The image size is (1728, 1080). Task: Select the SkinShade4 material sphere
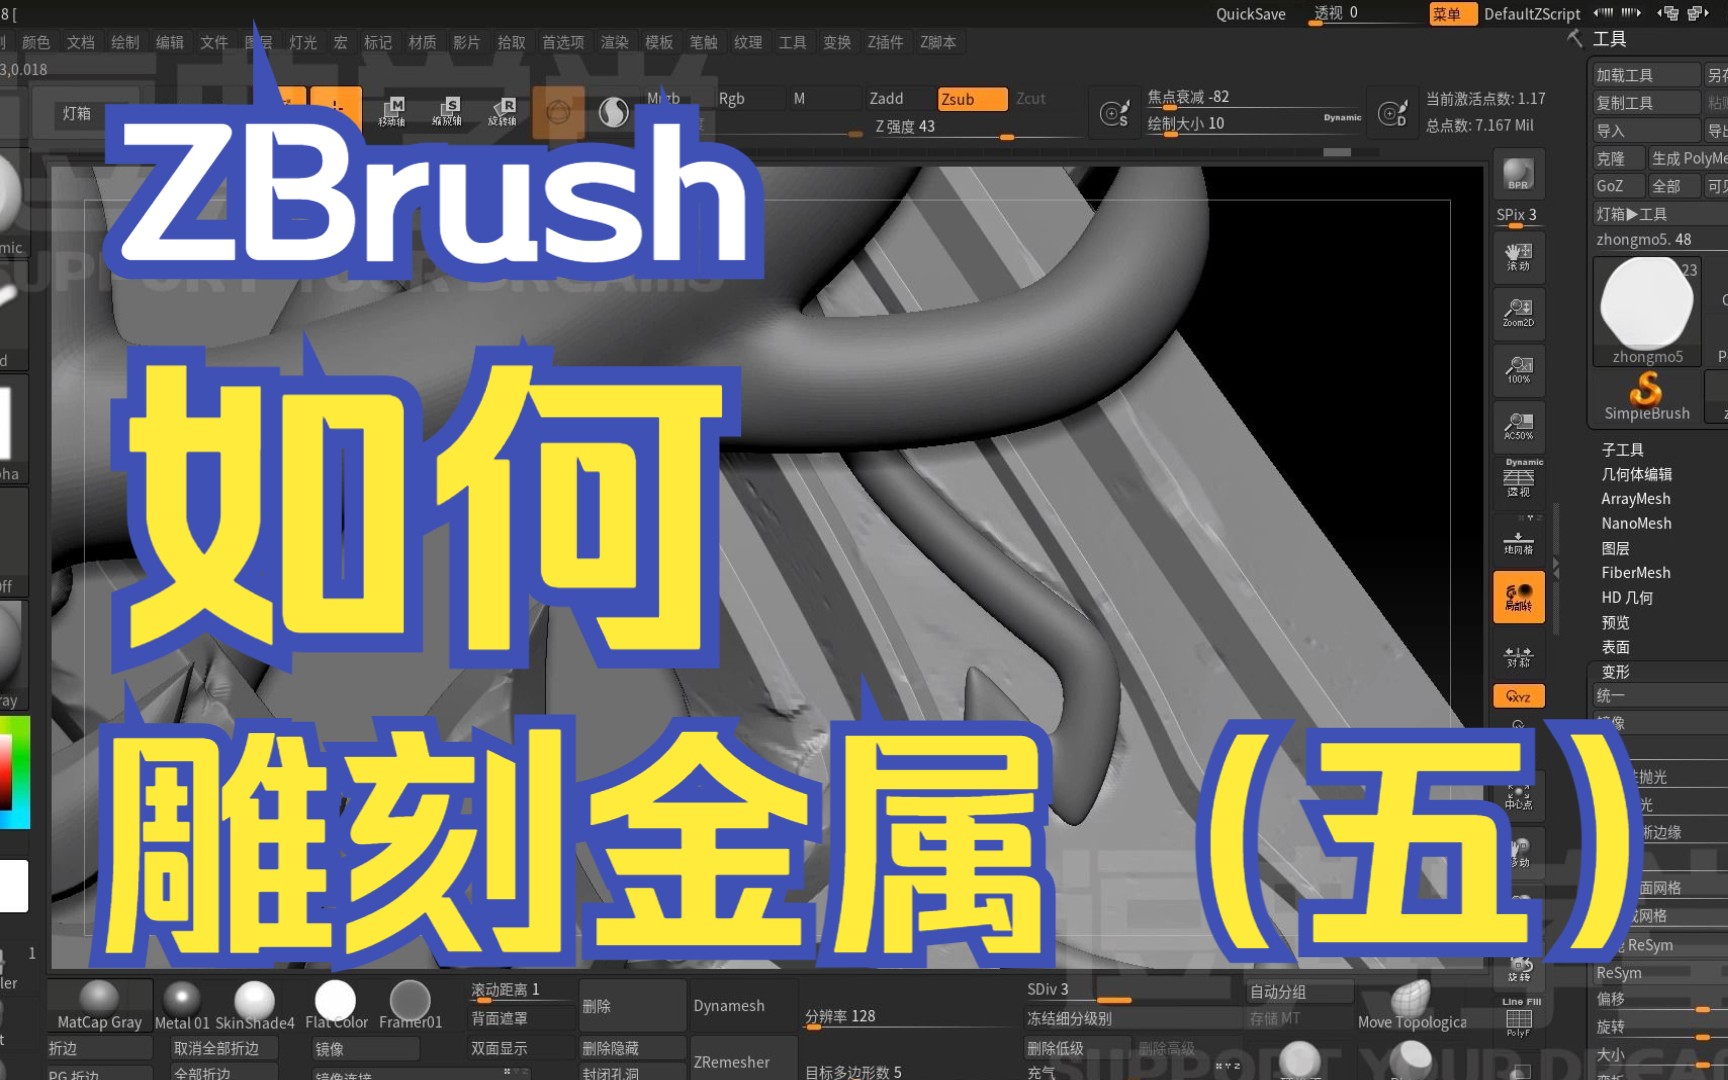point(255,1004)
